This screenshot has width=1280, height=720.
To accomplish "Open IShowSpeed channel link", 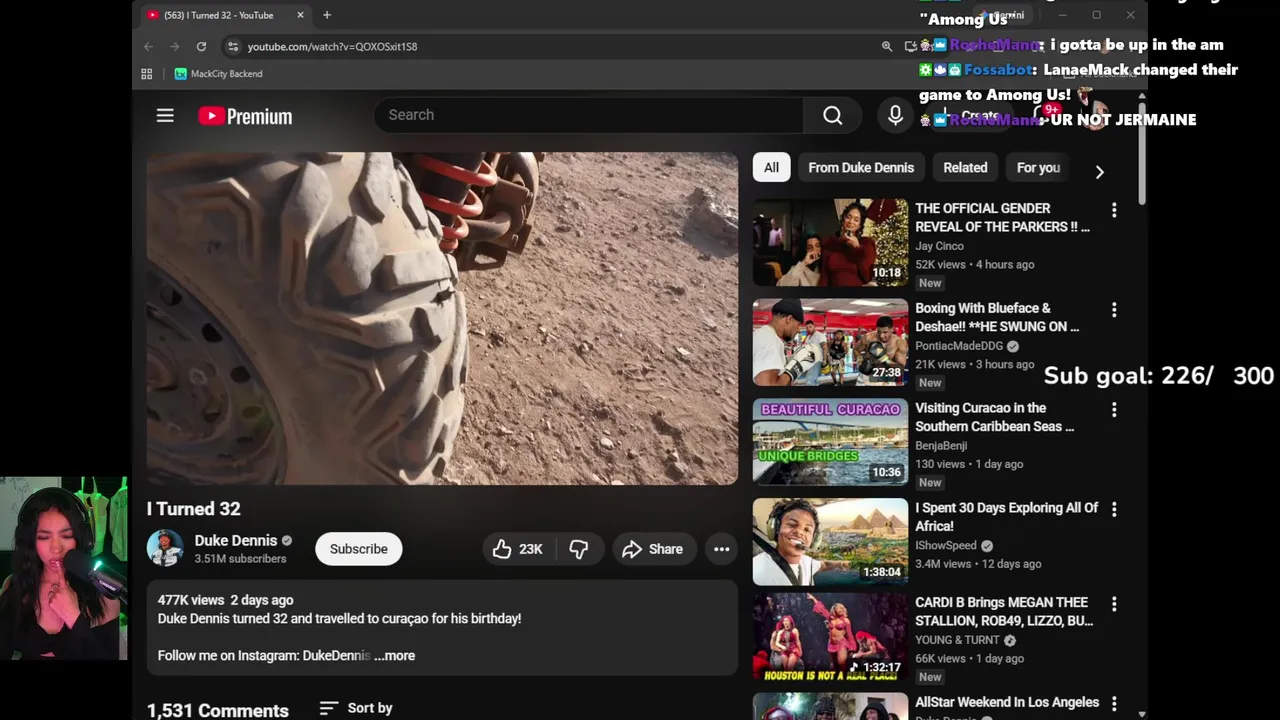I will coord(946,546).
